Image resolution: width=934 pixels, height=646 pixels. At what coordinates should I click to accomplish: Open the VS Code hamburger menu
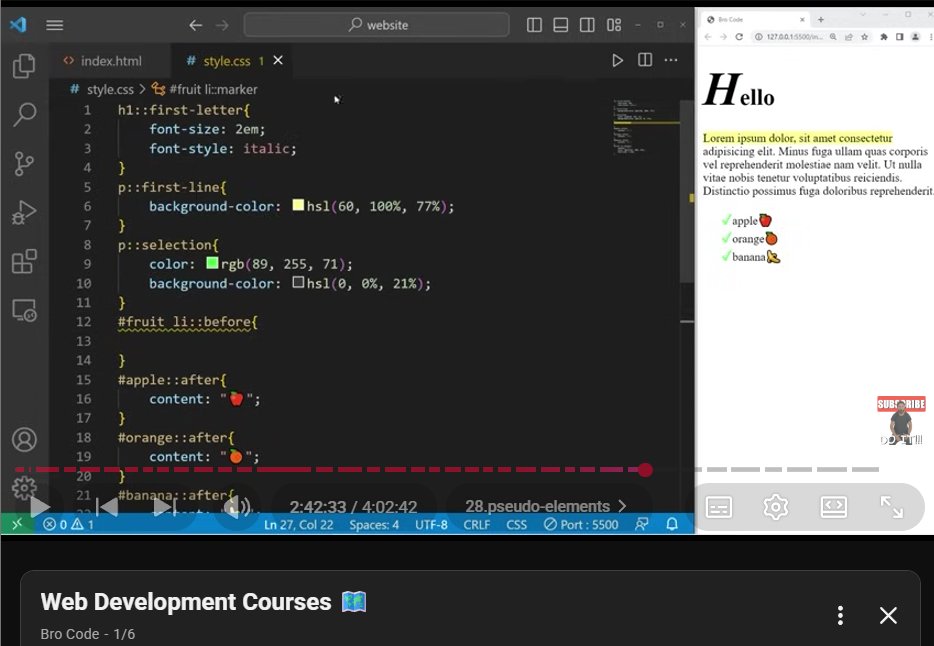click(x=54, y=25)
